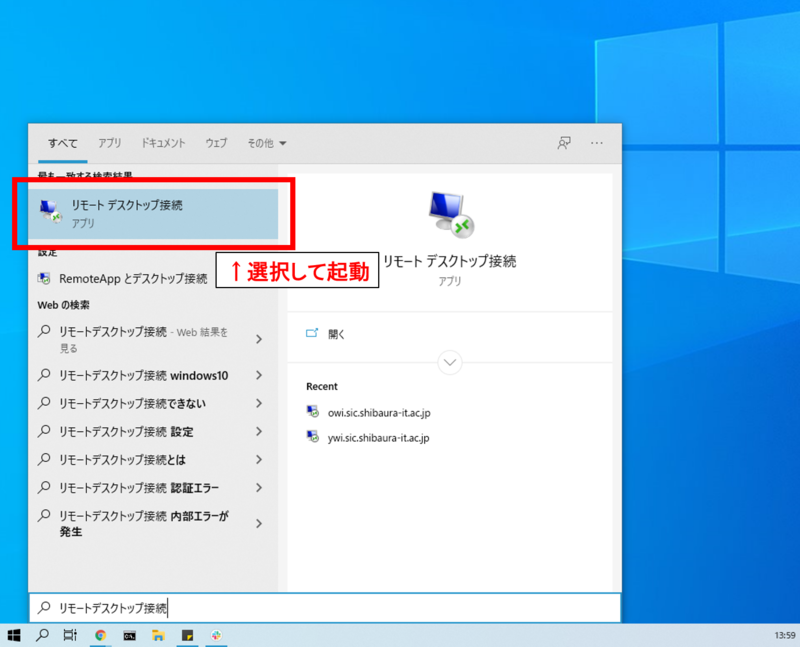
Task: Switch to the アプリ tab
Action: click(x=110, y=143)
